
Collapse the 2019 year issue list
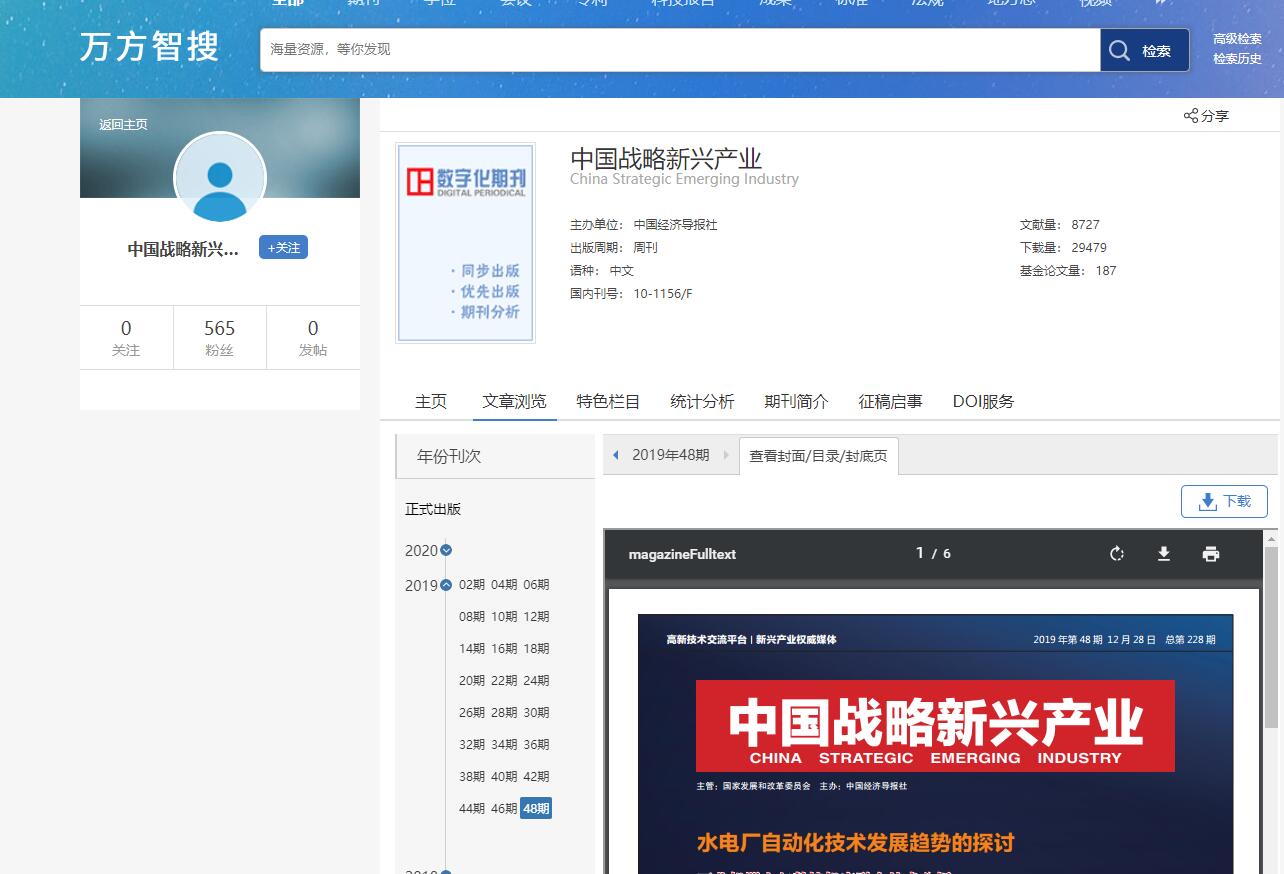(x=446, y=585)
